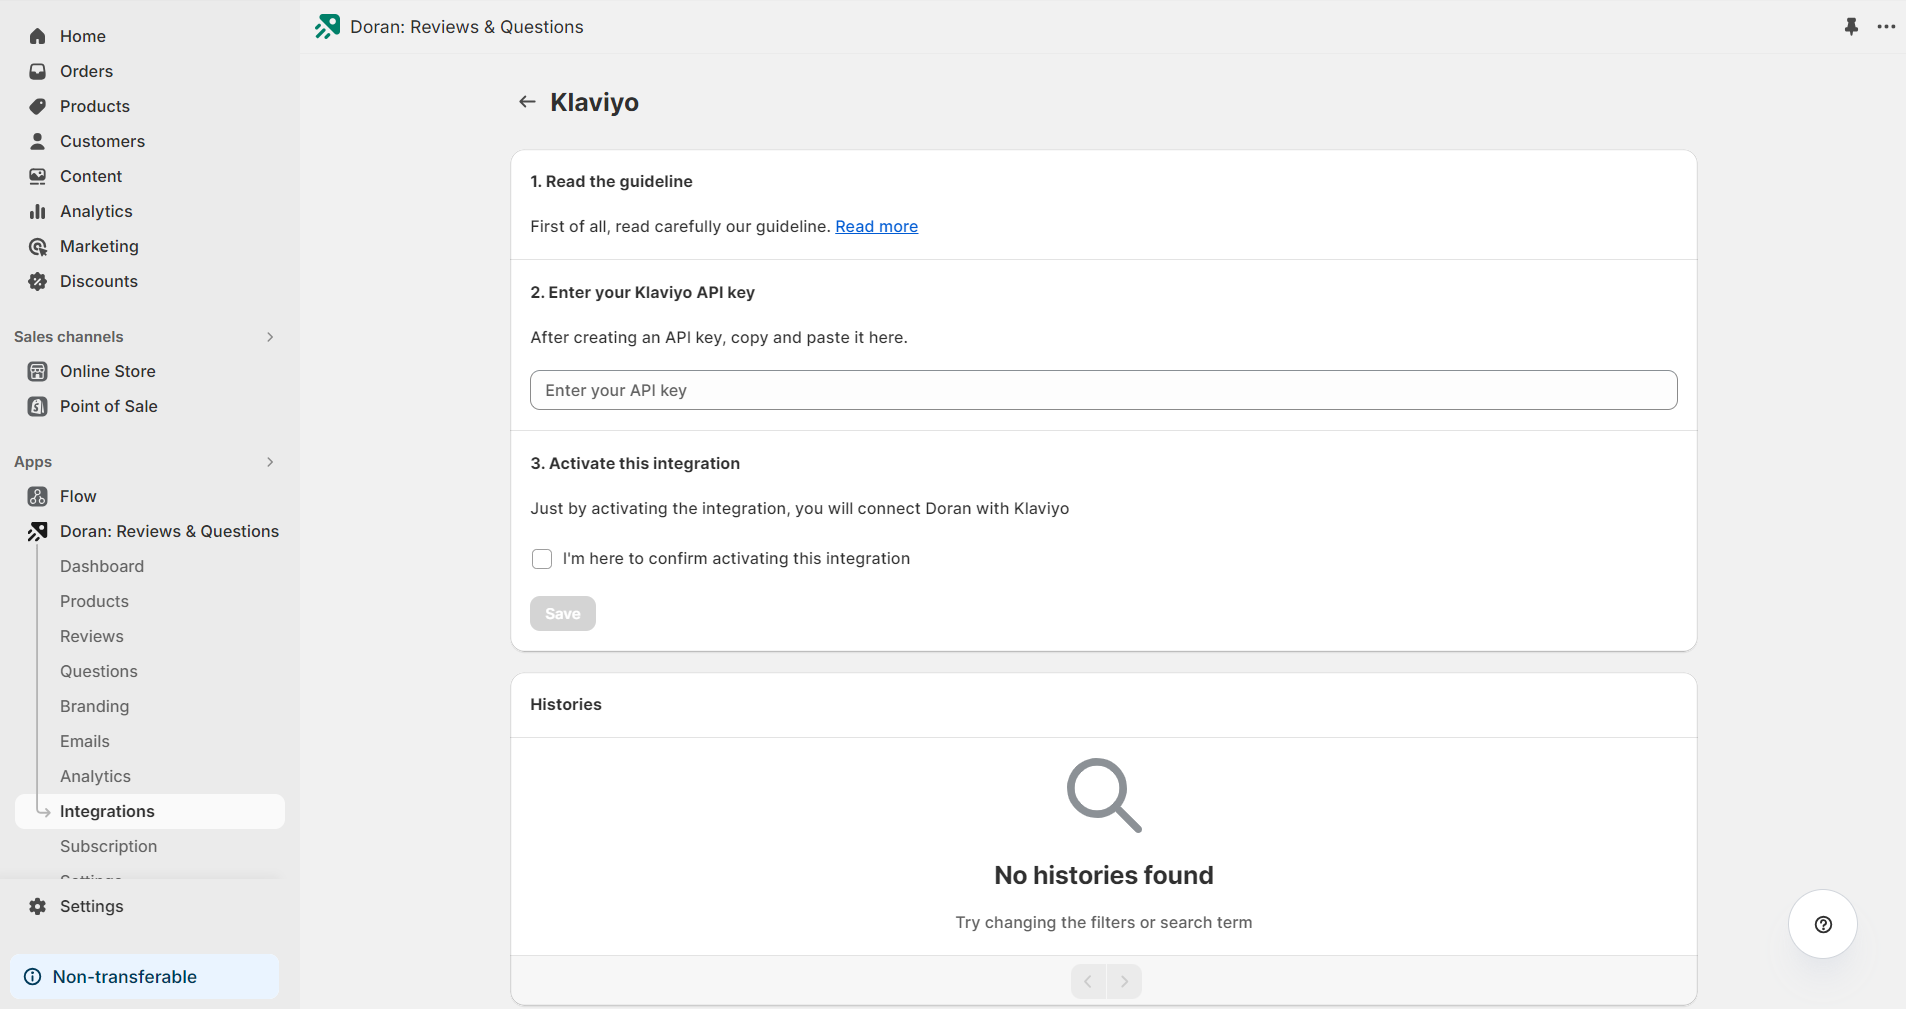Viewport: 1906px width, 1009px height.
Task: Focus the Enter your API key field
Action: (1103, 390)
